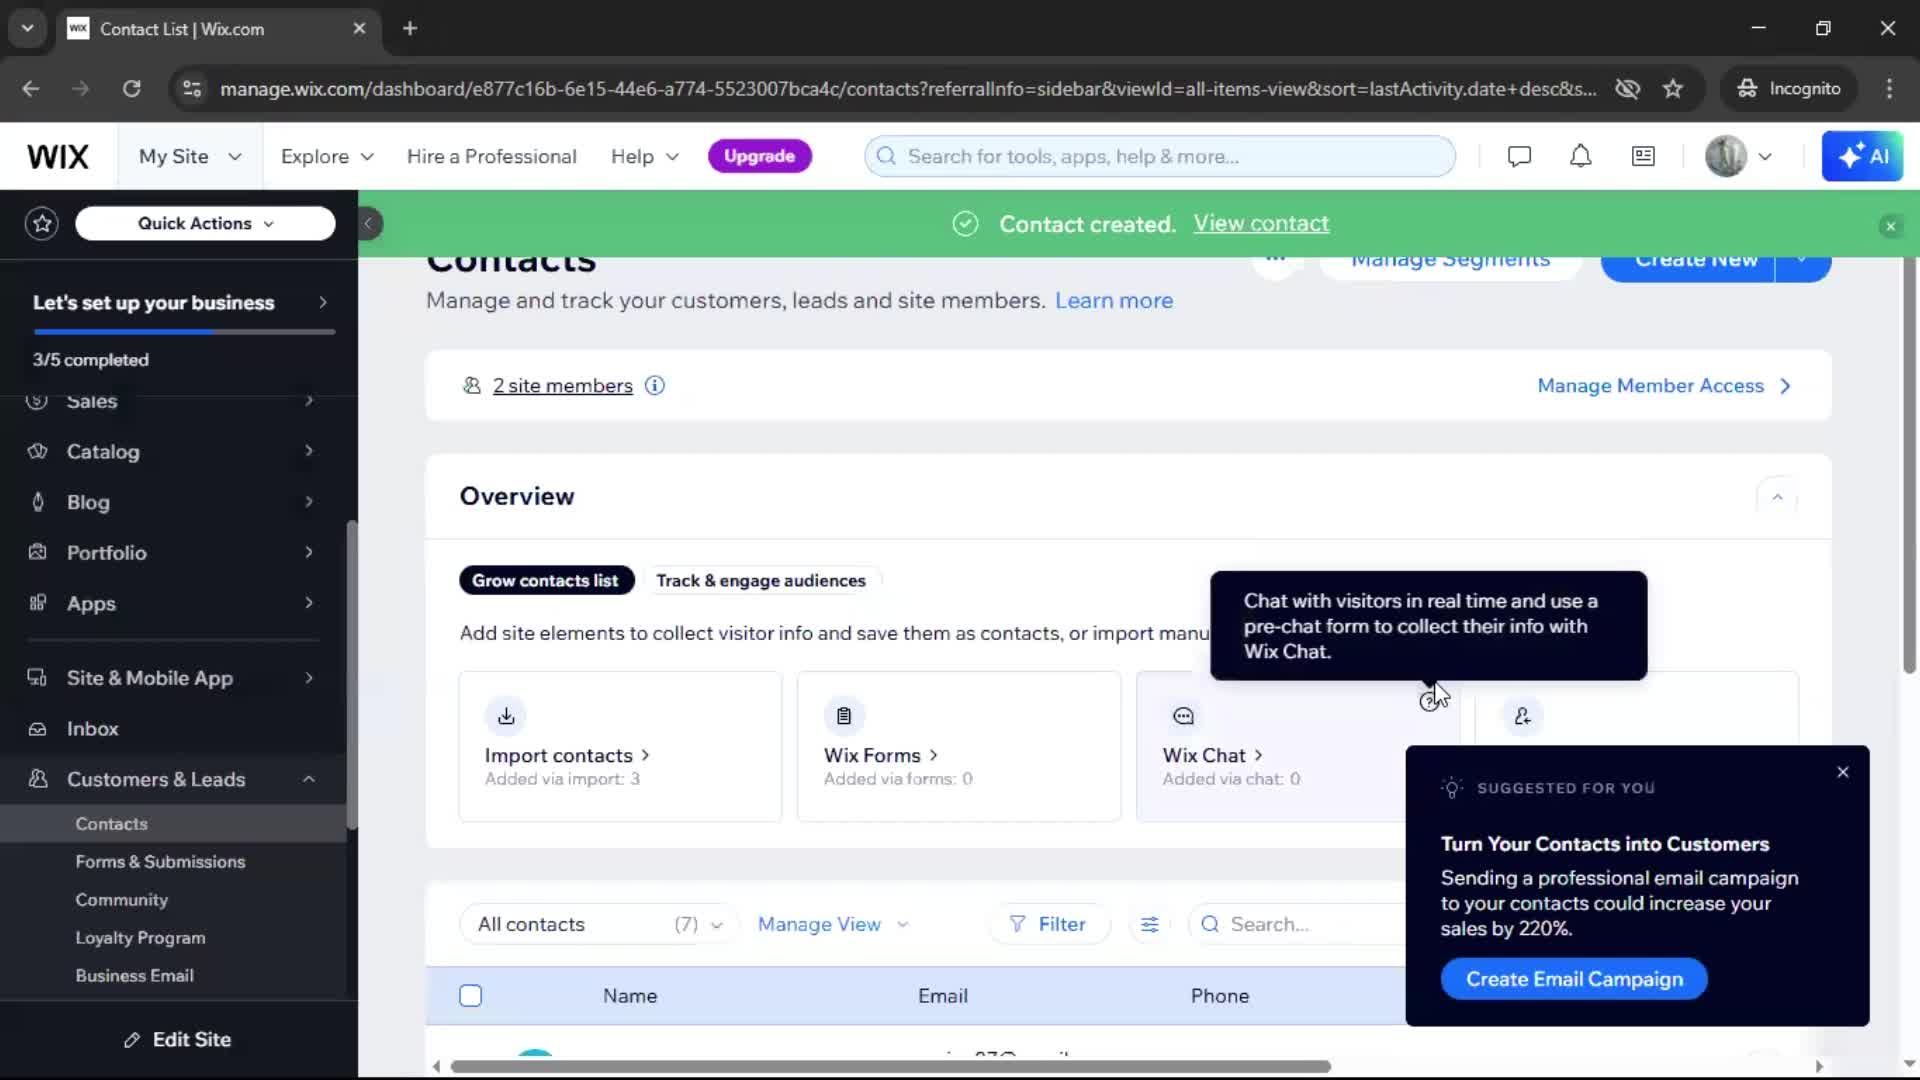Click Edit Site

click(178, 1040)
